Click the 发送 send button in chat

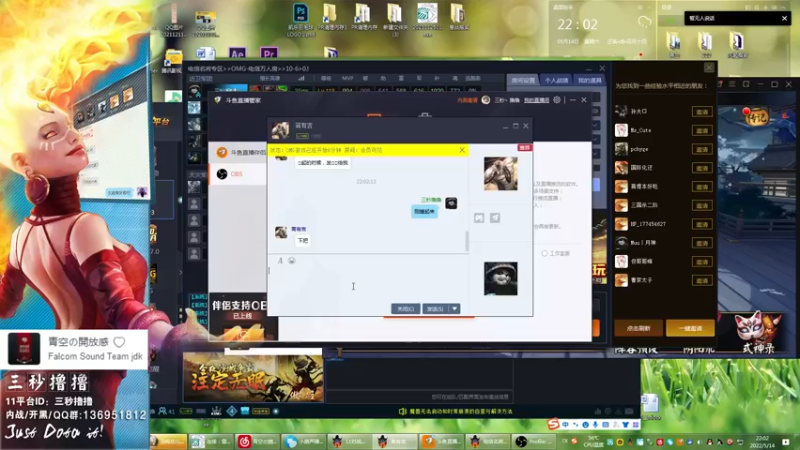tap(435, 309)
